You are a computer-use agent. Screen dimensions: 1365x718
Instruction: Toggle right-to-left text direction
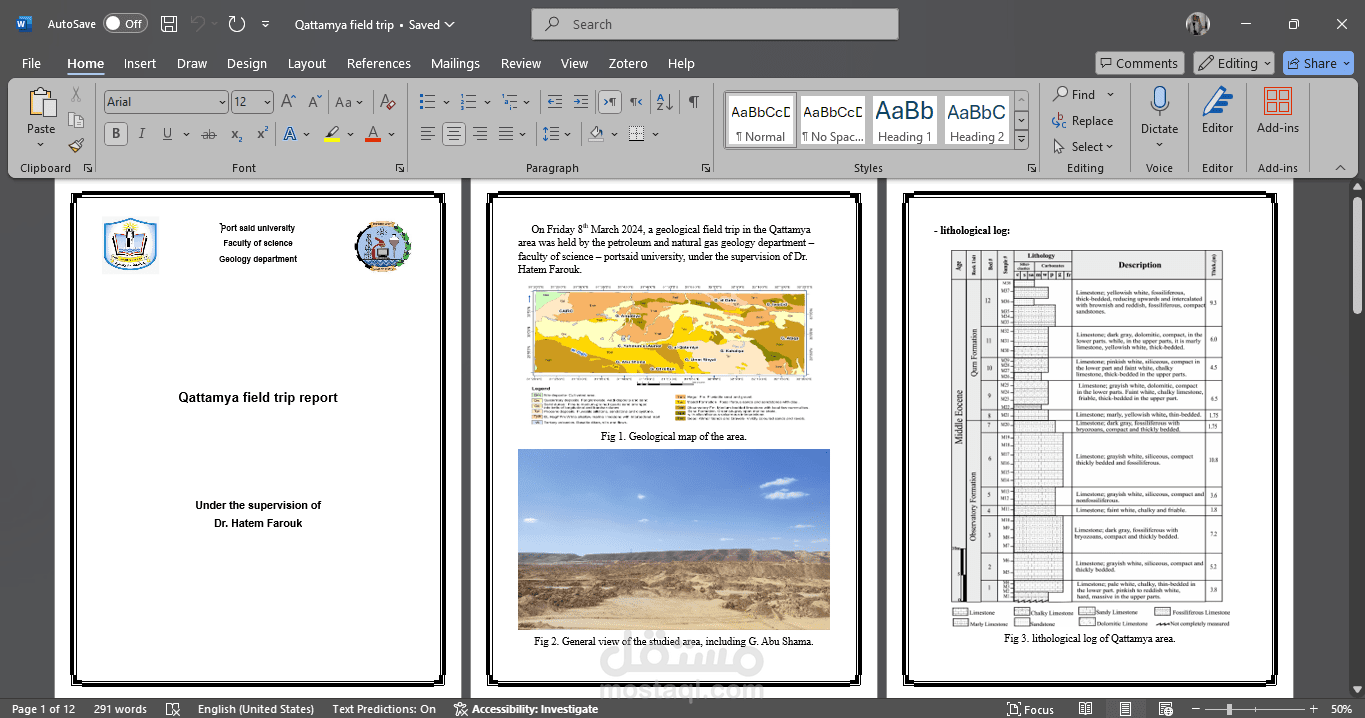point(635,102)
